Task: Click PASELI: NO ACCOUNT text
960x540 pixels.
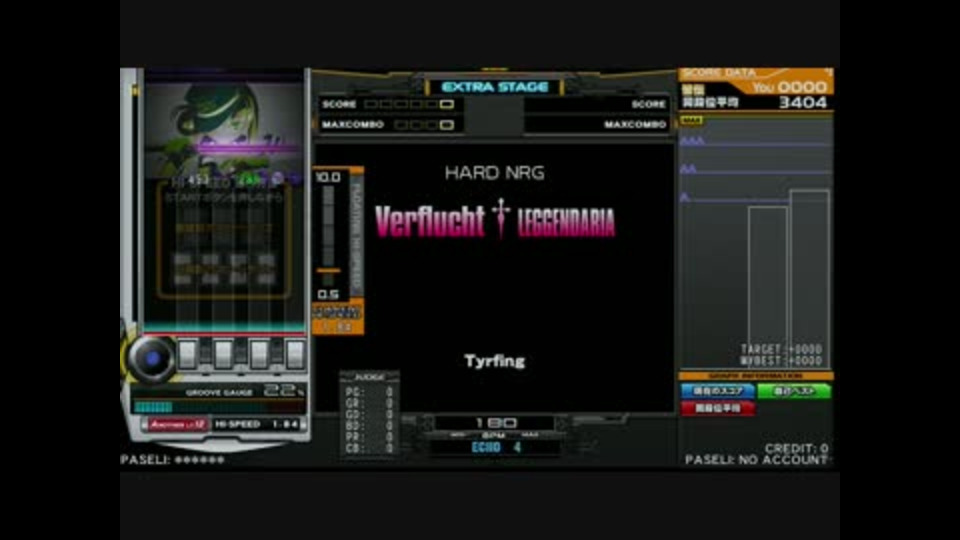Action: [756, 460]
